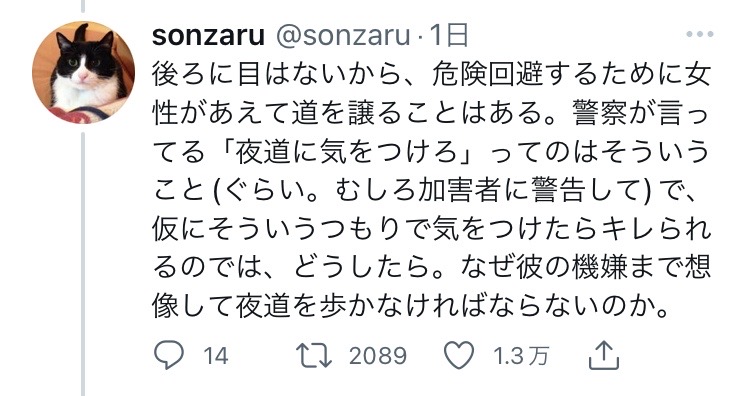Click the tweet line starting 後ろに目はないから
The height and width of the screenshot is (396, 750).
[431, 75]
